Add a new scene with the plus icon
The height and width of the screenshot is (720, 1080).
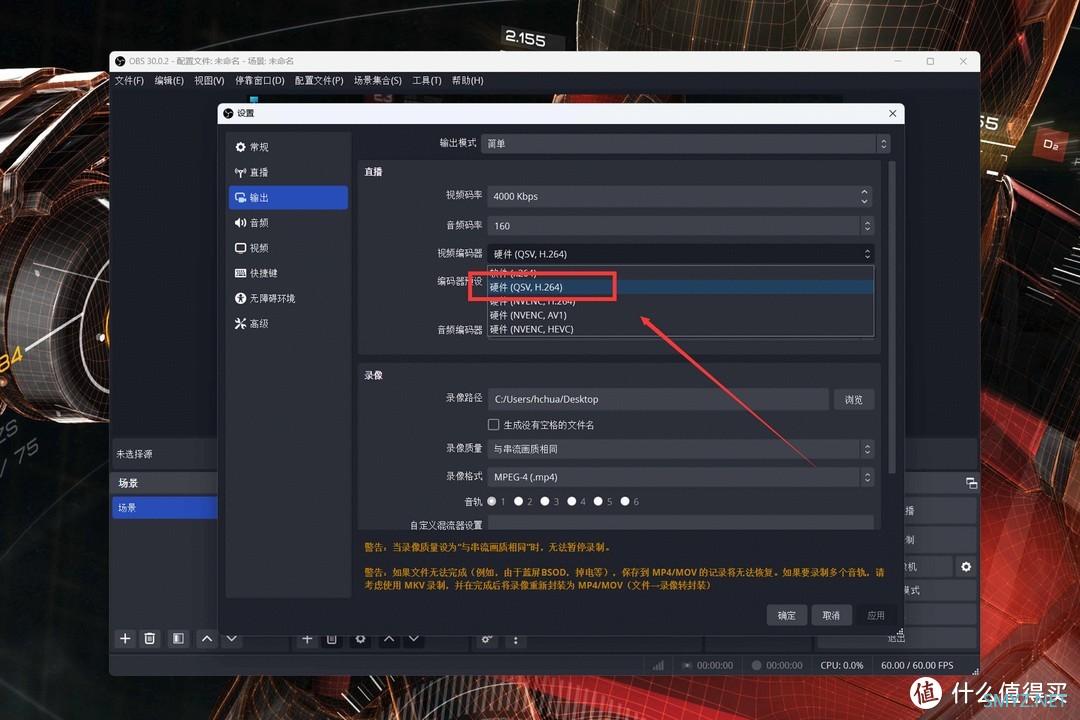coord(125,639)
